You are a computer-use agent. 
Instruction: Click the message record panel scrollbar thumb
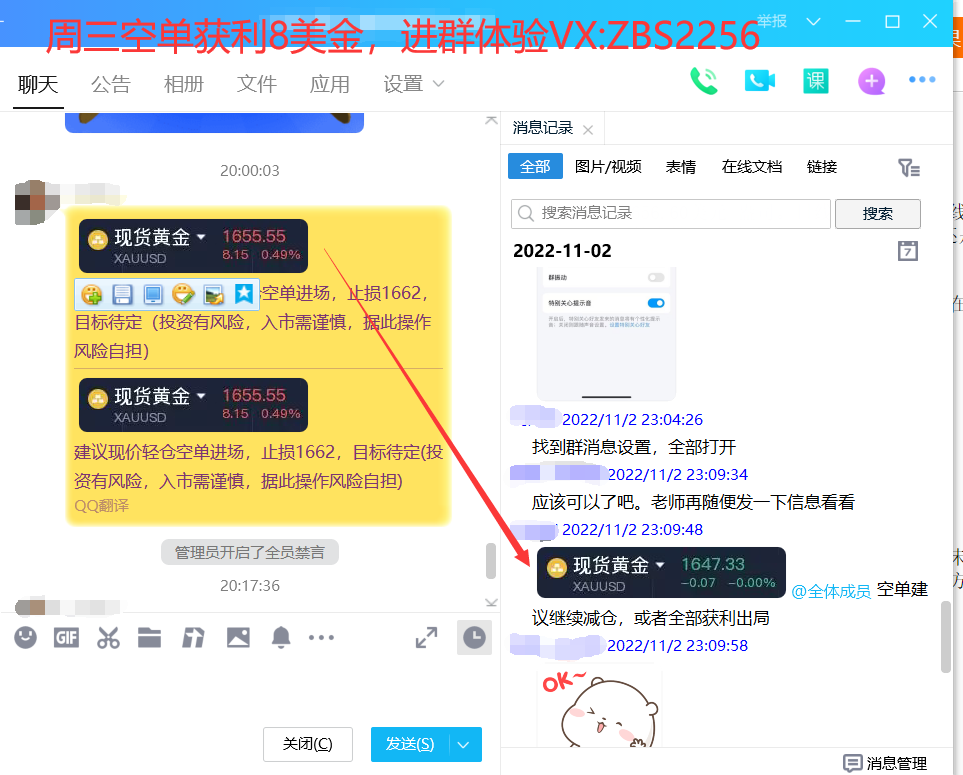click(946, 637)
